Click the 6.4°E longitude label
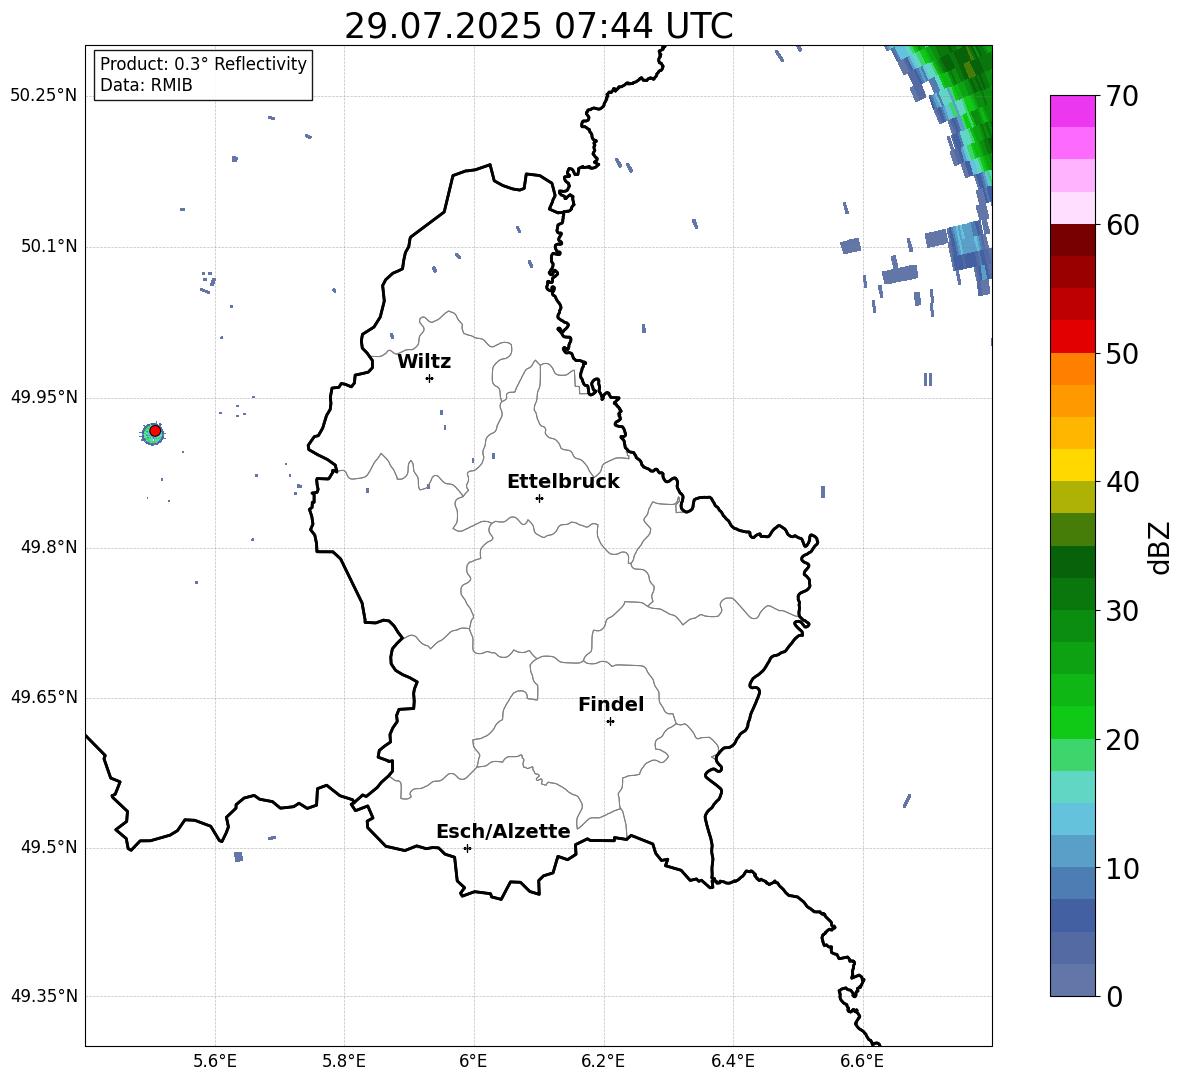1184x1081 pixels. [732, 1061]
